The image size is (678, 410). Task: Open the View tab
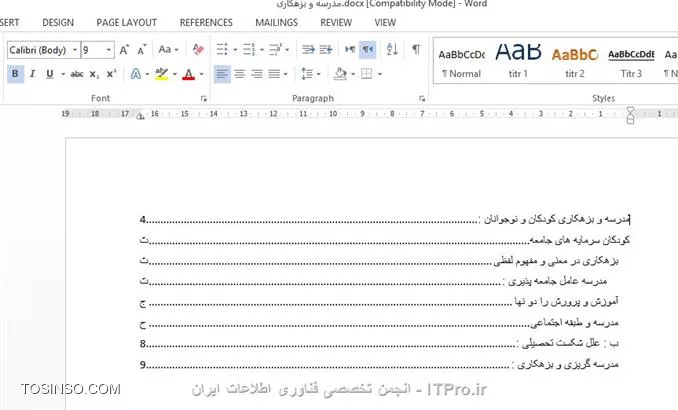coord(385,22)
